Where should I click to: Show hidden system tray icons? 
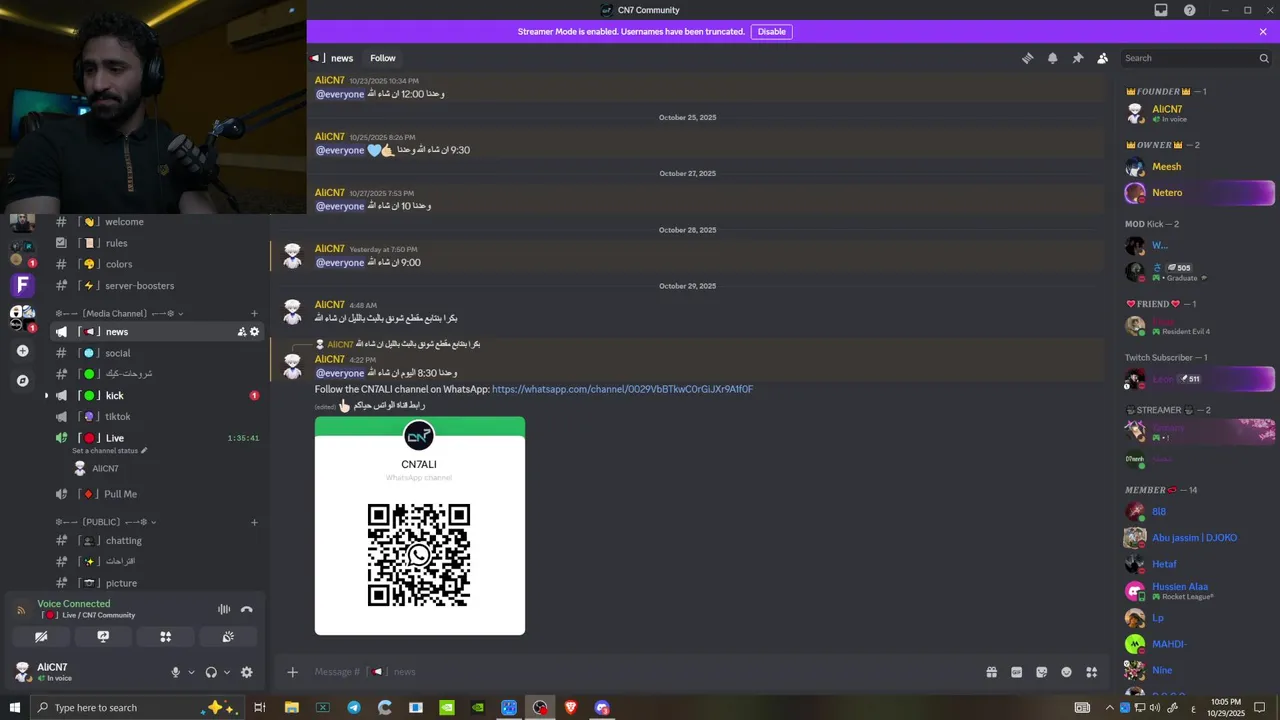click(x=1110, y=707)
